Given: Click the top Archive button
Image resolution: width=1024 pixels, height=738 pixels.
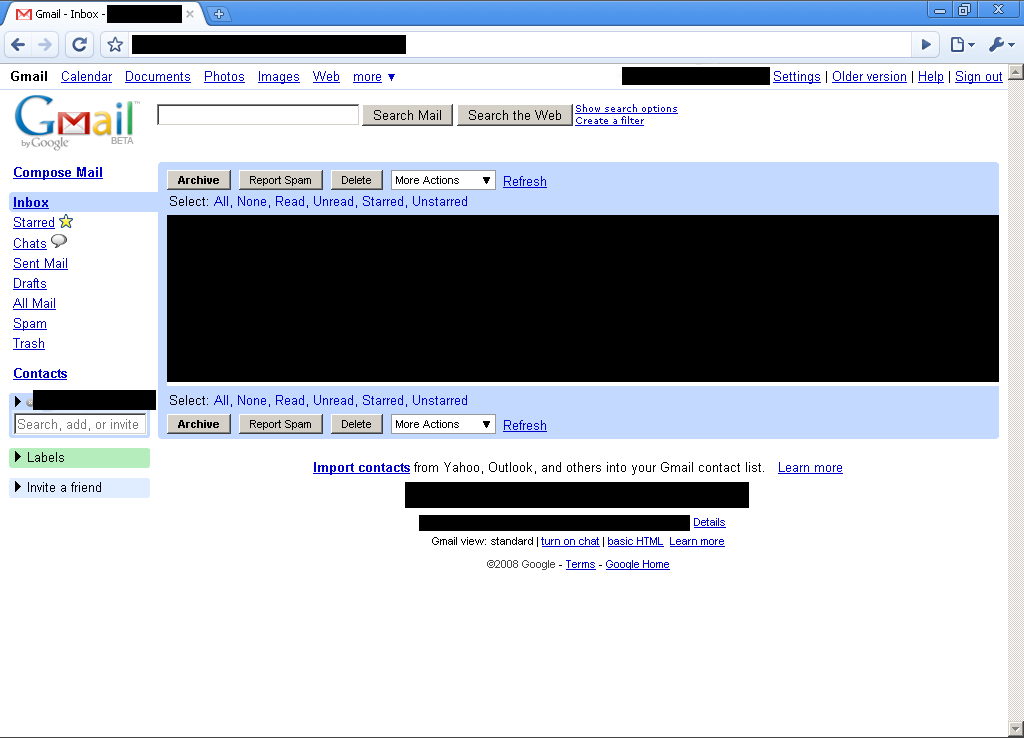Looking at the screenshot, I should pos(198,180).
